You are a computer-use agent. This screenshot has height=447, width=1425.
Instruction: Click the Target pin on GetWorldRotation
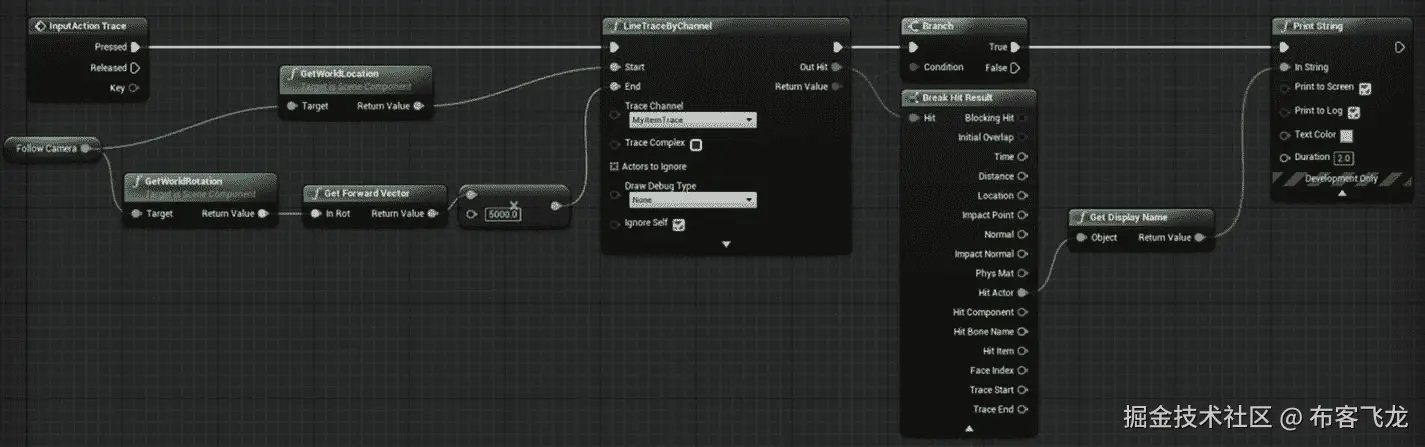point(136,213)
